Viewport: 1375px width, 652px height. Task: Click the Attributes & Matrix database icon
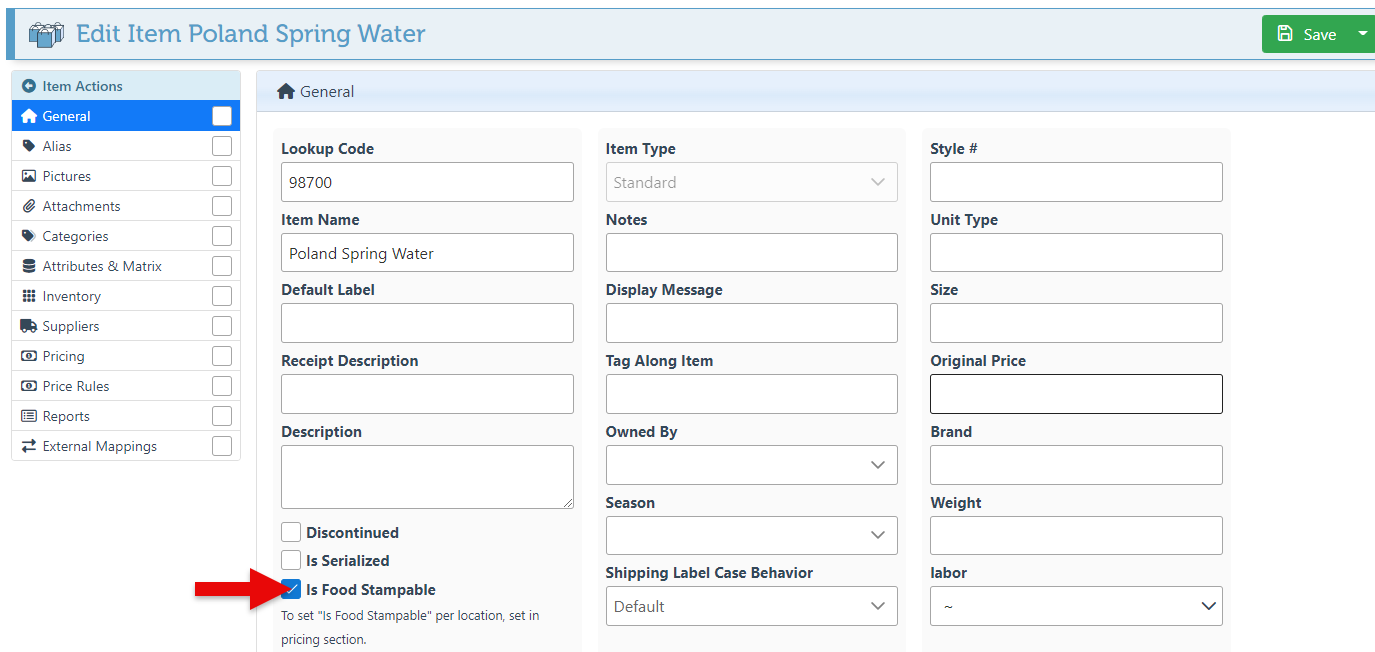coord(29,266)
